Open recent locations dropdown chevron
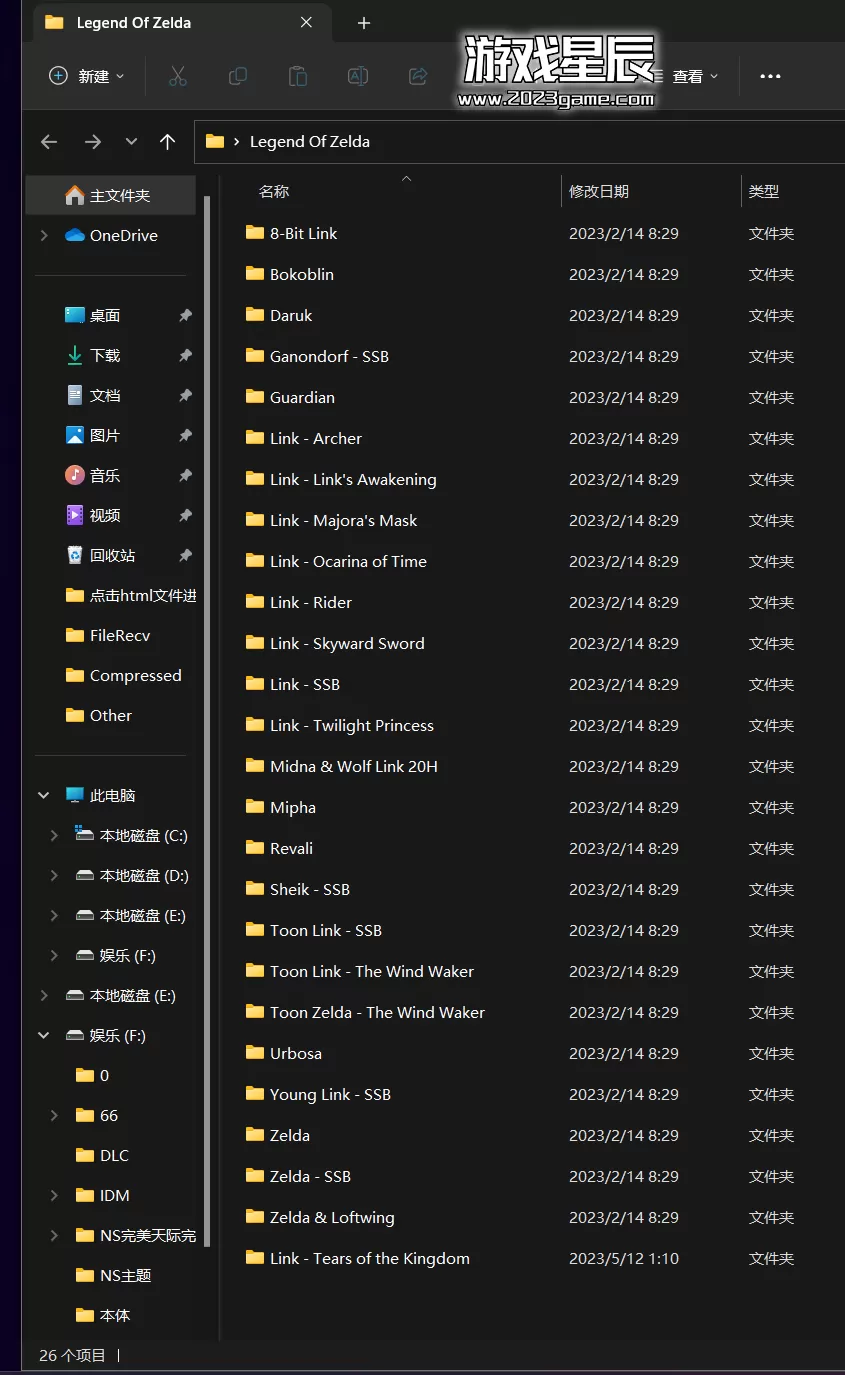Image resolution: width=845 pixels, height=1375 pixels. pyautogui.click(x=131, y=142)
